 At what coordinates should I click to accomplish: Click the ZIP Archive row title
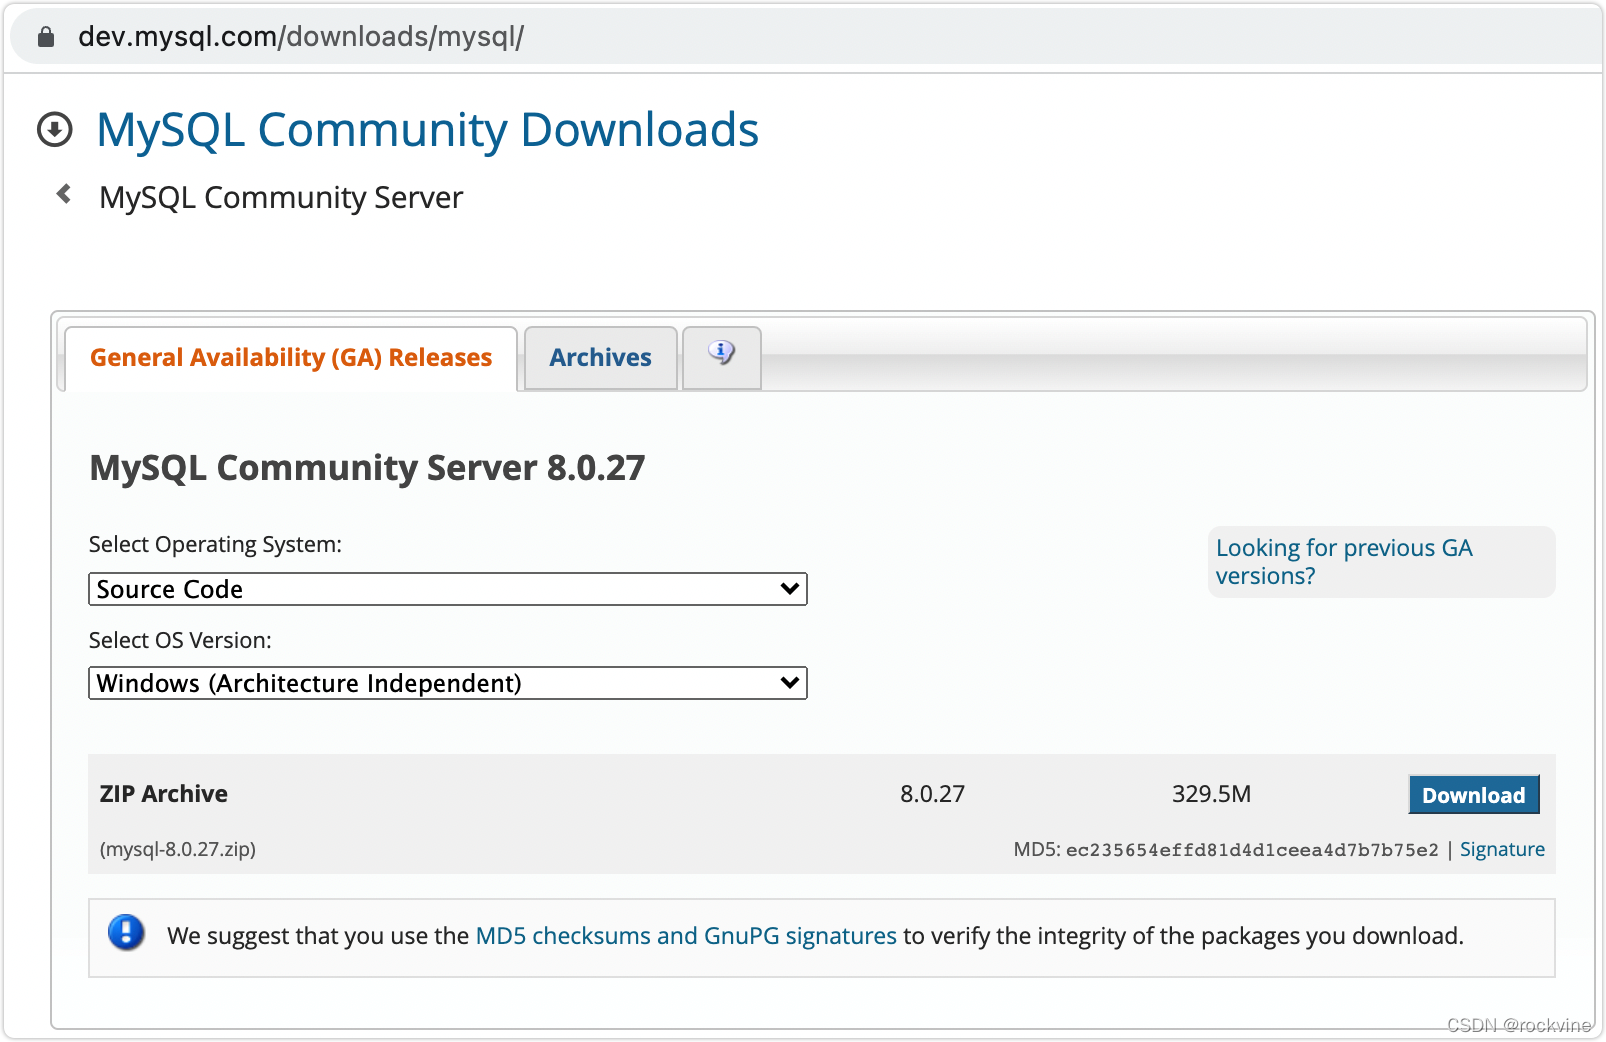click(x=164, y=794)
